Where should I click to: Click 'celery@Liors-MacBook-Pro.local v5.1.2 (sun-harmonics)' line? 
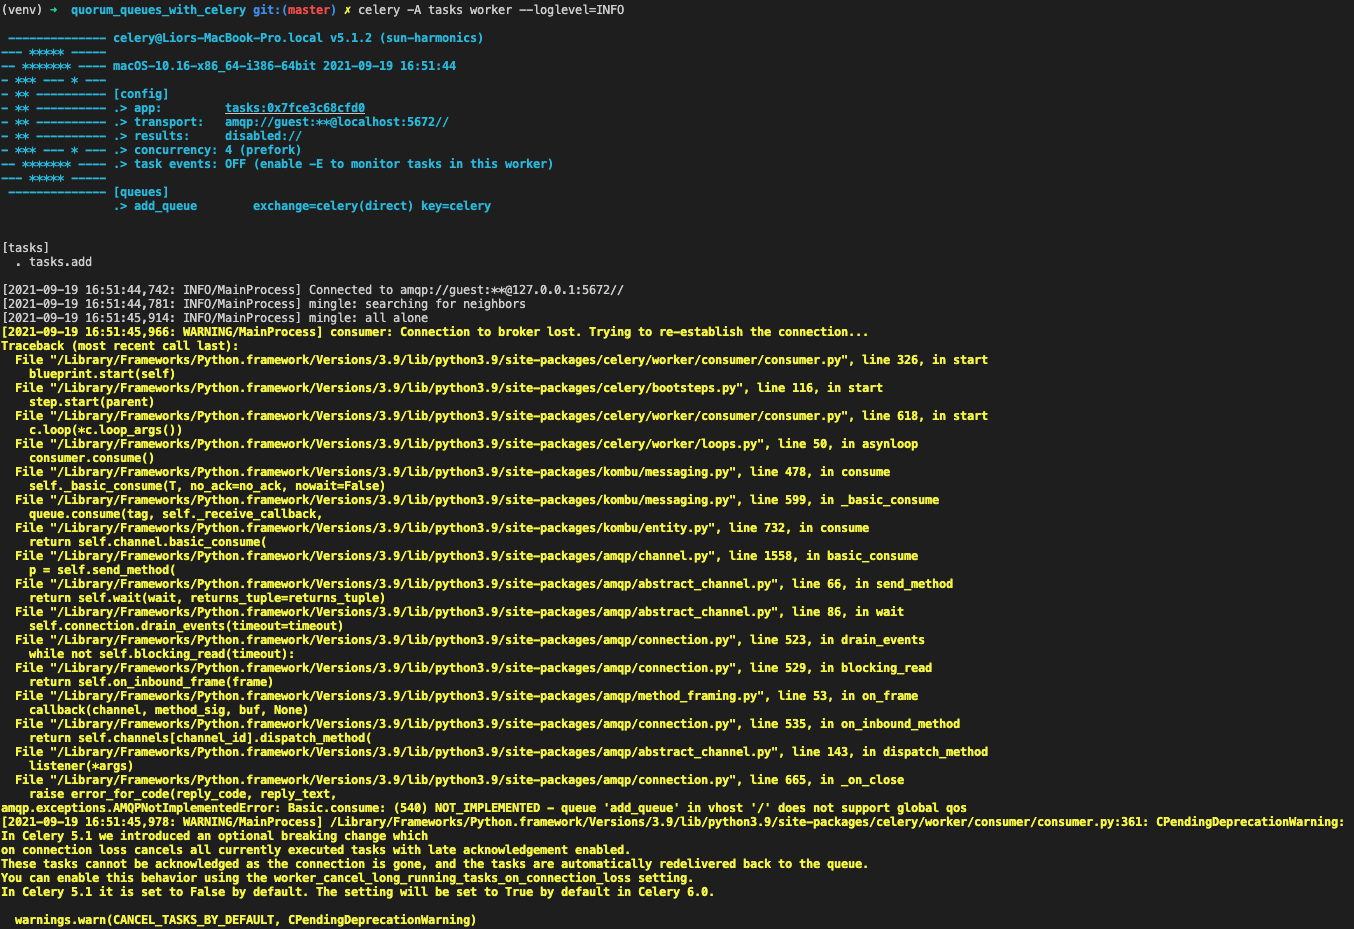point(298,38)
